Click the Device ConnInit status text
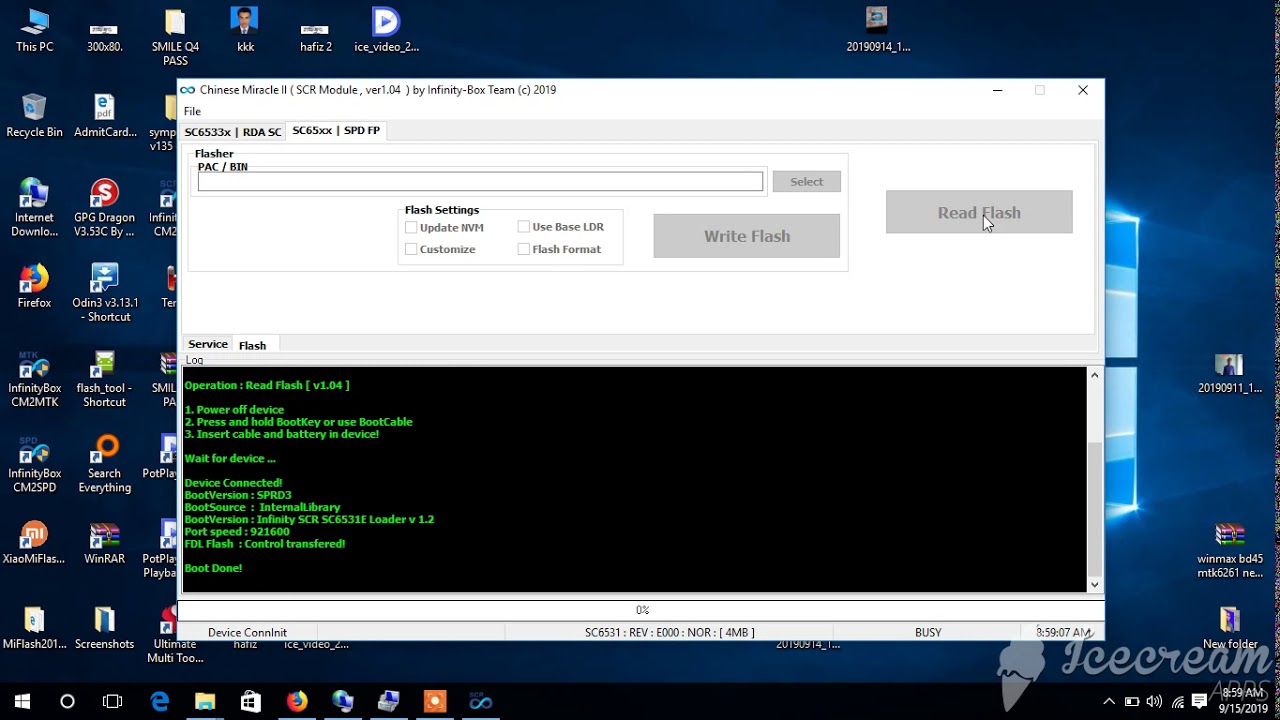Viewport: 1280px width, 720px height. pyautogui.click(x=247, y=632)
